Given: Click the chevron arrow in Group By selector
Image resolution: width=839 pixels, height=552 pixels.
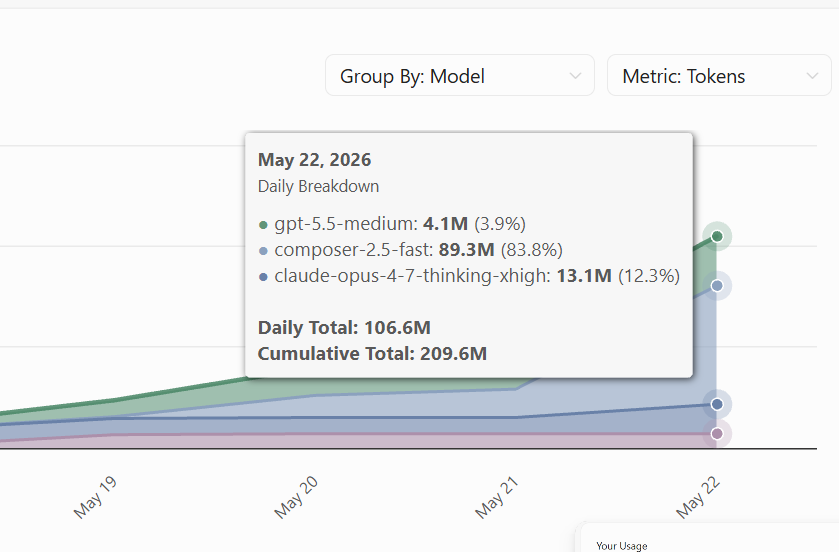Looking at the screenshot, I should click(x=575, y=76).
